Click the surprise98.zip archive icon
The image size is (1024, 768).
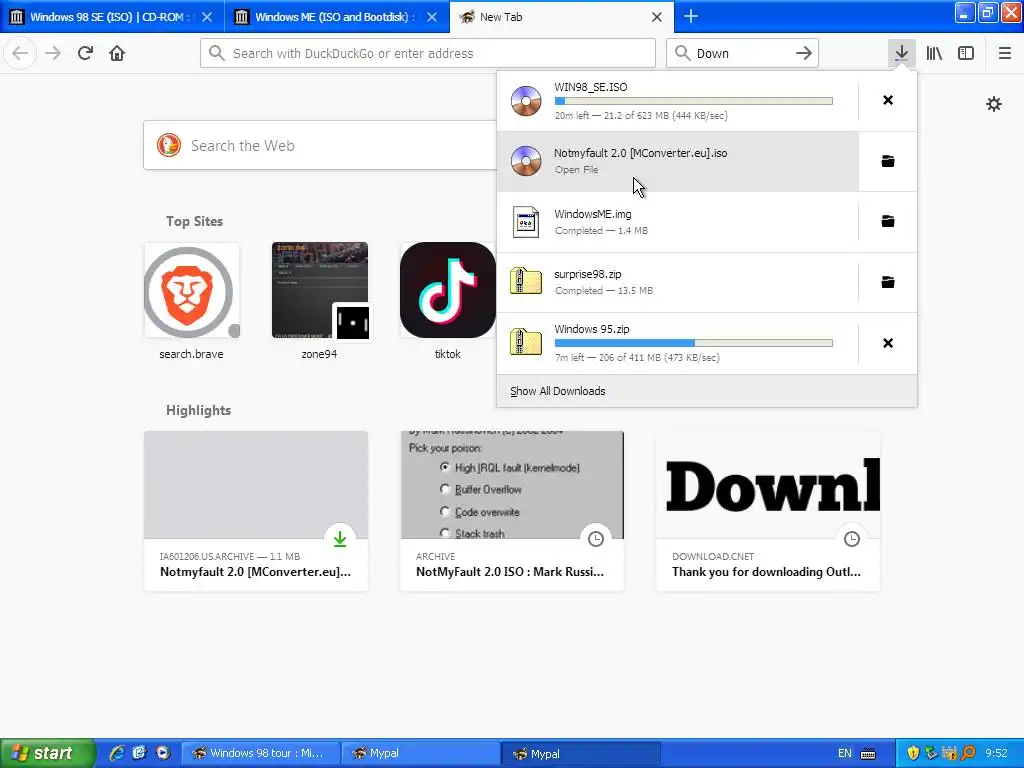(526, 281)
